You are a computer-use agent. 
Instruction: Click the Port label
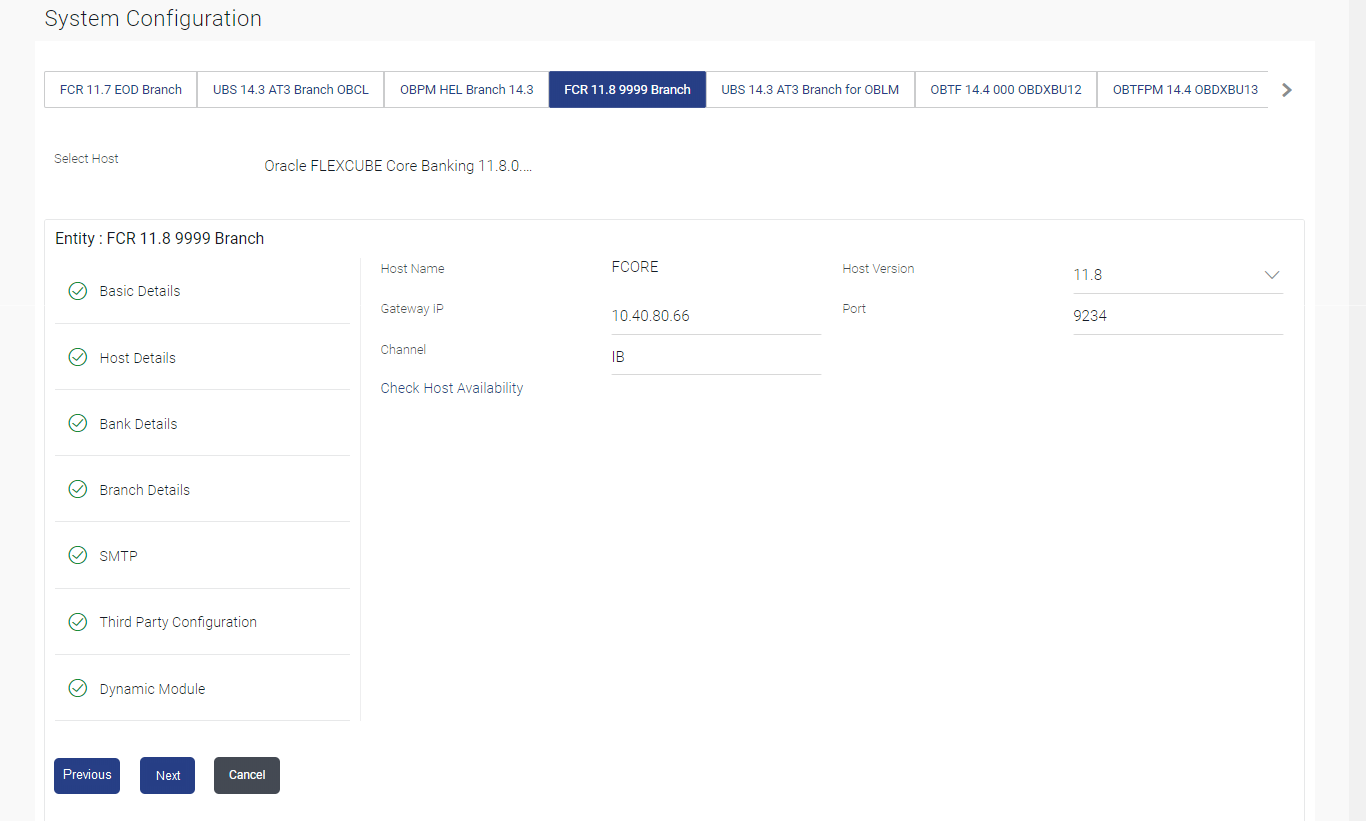[854, 309]
